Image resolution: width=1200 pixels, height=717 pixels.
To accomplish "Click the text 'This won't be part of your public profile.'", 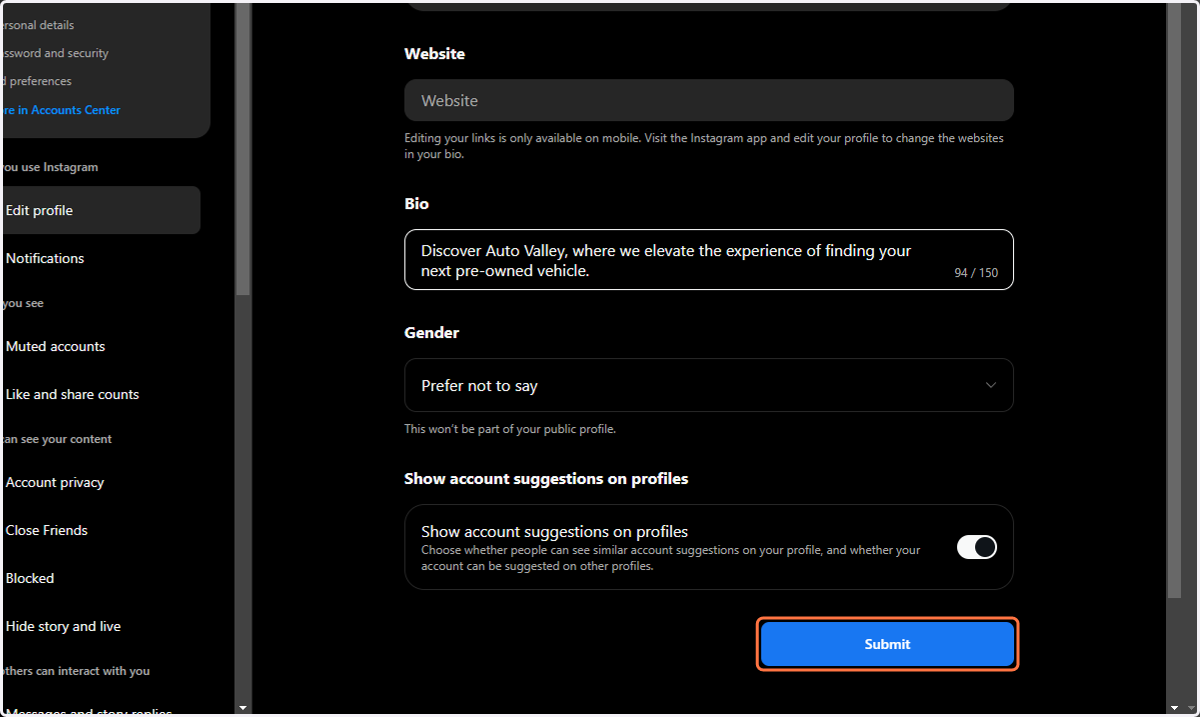I will [x=510, y=429].
